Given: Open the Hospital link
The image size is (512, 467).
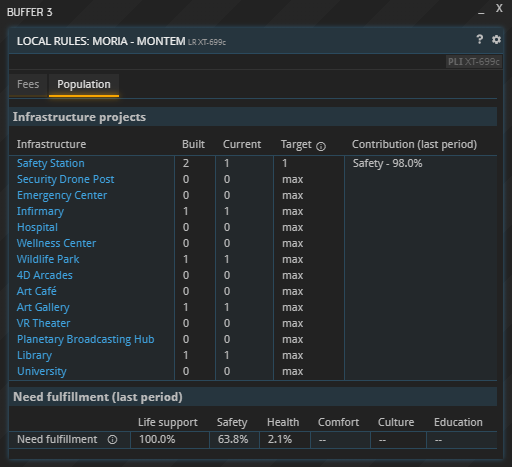Looking at the screenshot, I should pyautogui.click(x=37, y=227).
